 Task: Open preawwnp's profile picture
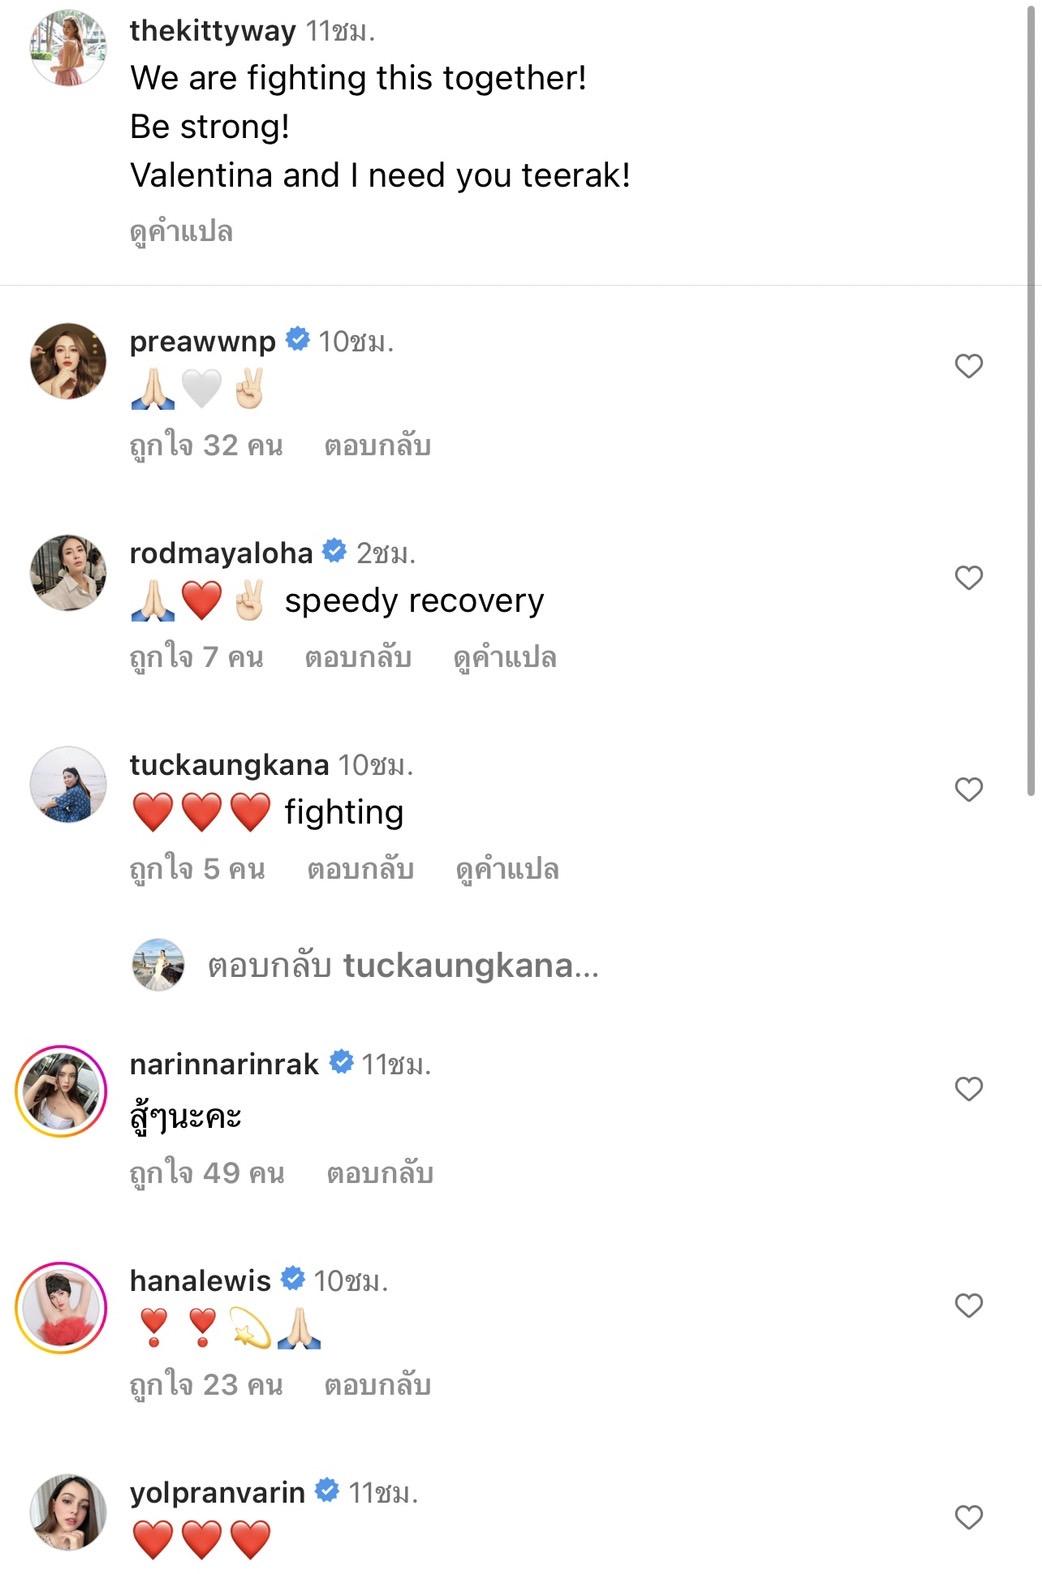[68, 361]
